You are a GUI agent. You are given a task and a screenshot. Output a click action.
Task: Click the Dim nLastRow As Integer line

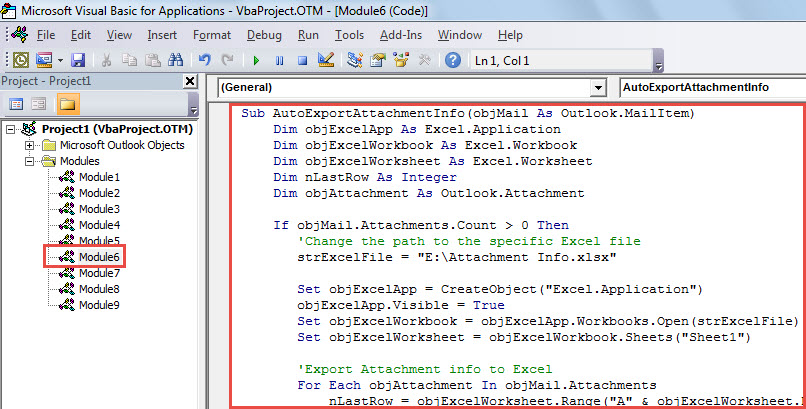point(364,177)
